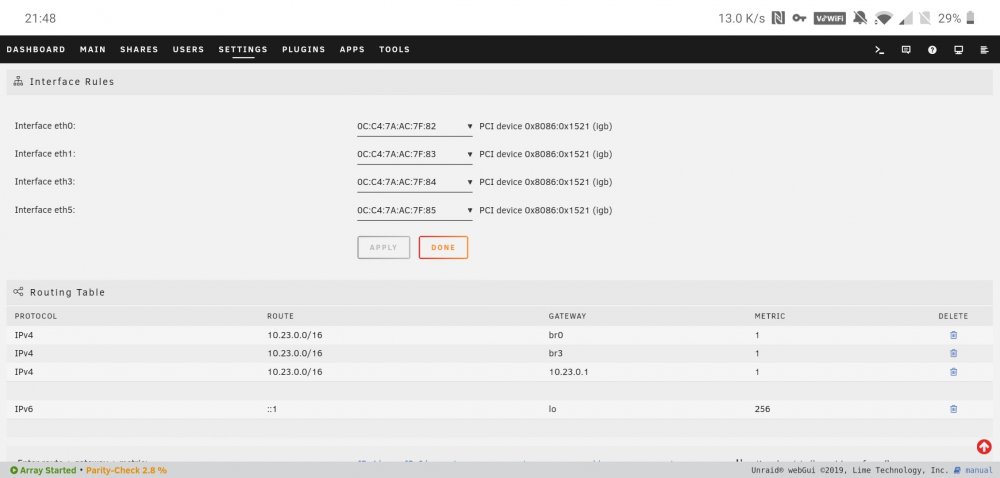Click the Interface Rules section header

point(500,82)
